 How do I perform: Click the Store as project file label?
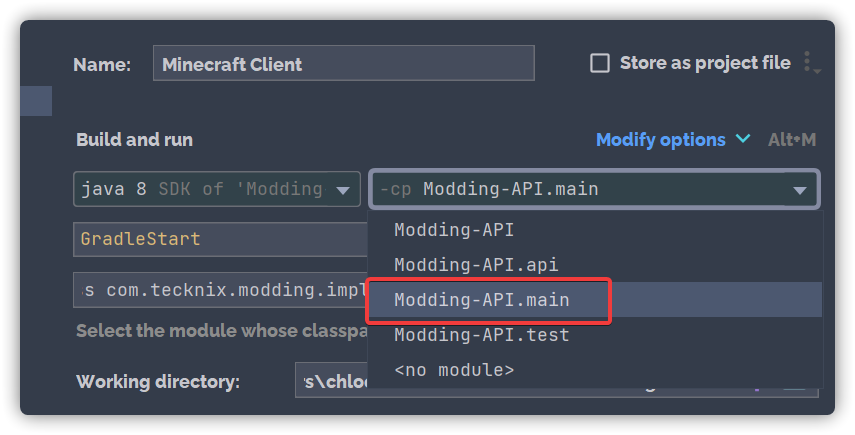(x=705, y=63)
